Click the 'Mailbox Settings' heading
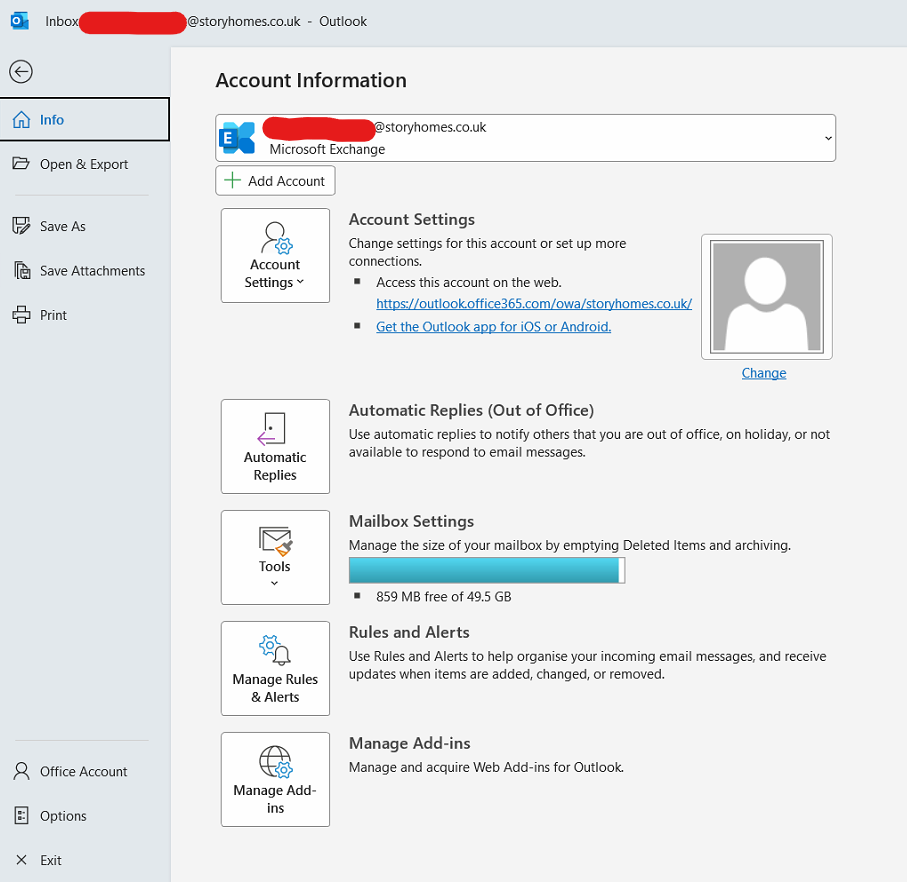907x882 pixels. click(411, 521)
